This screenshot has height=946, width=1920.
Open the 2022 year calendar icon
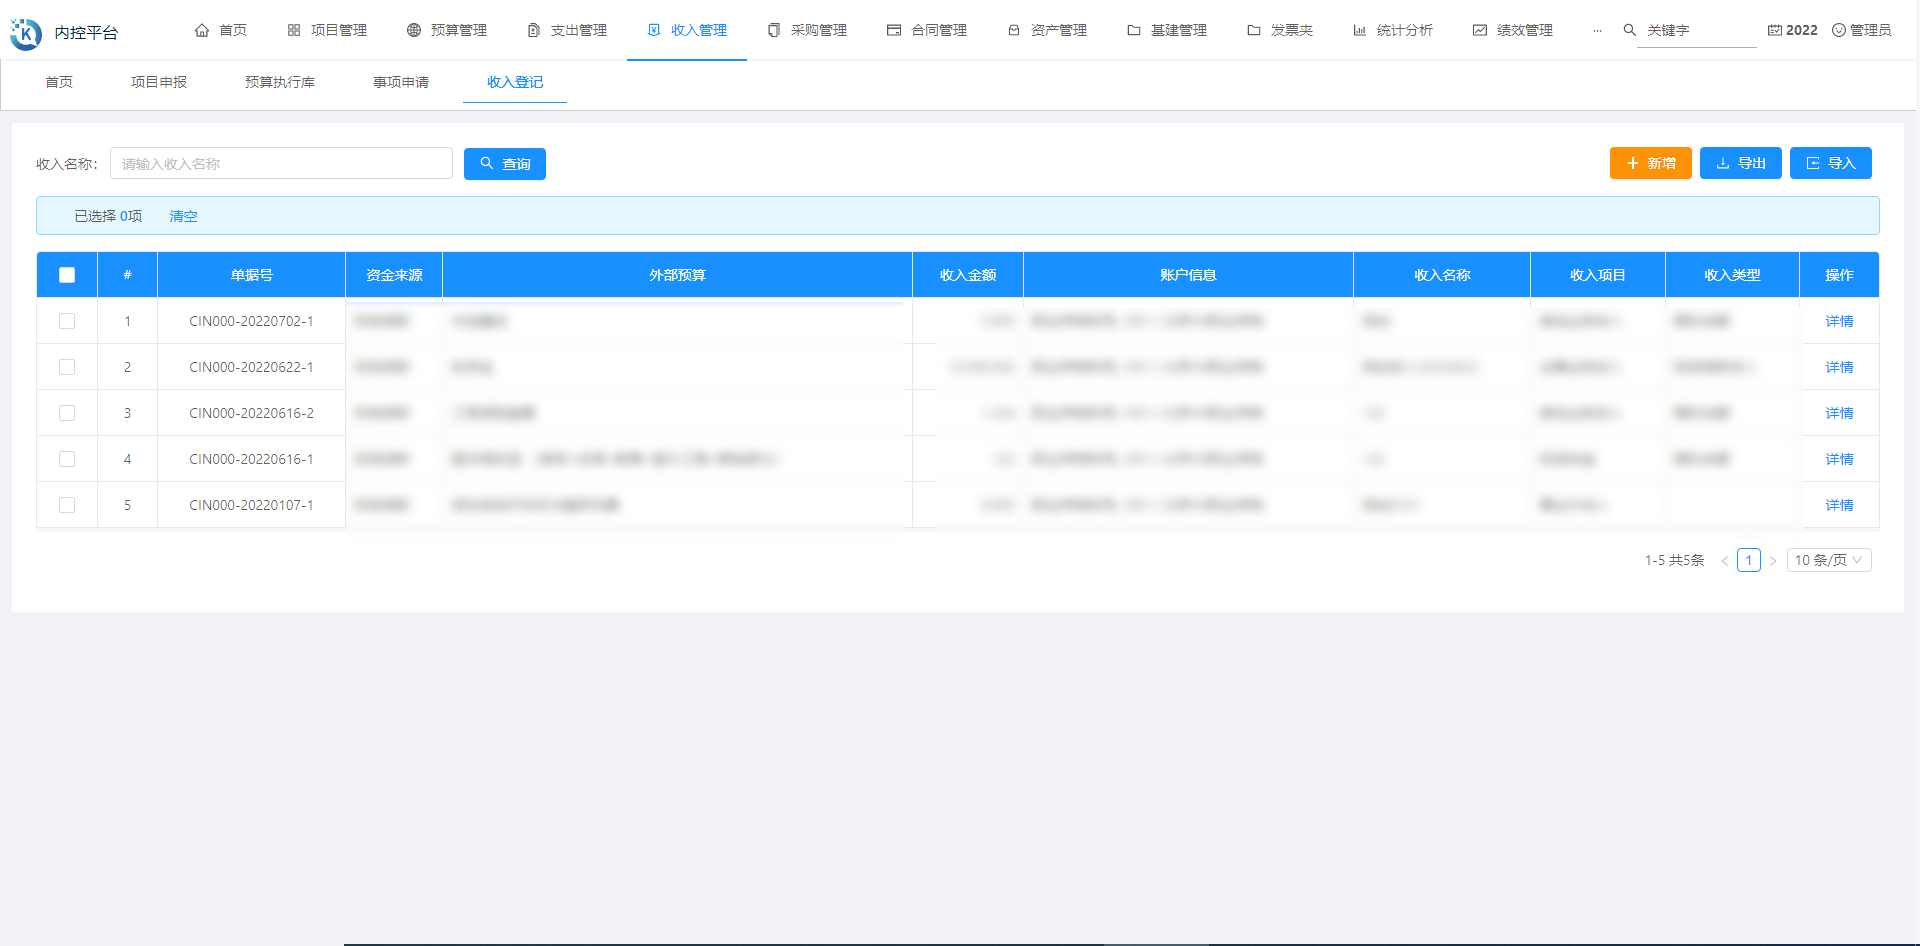click(x=1775, y=31)
